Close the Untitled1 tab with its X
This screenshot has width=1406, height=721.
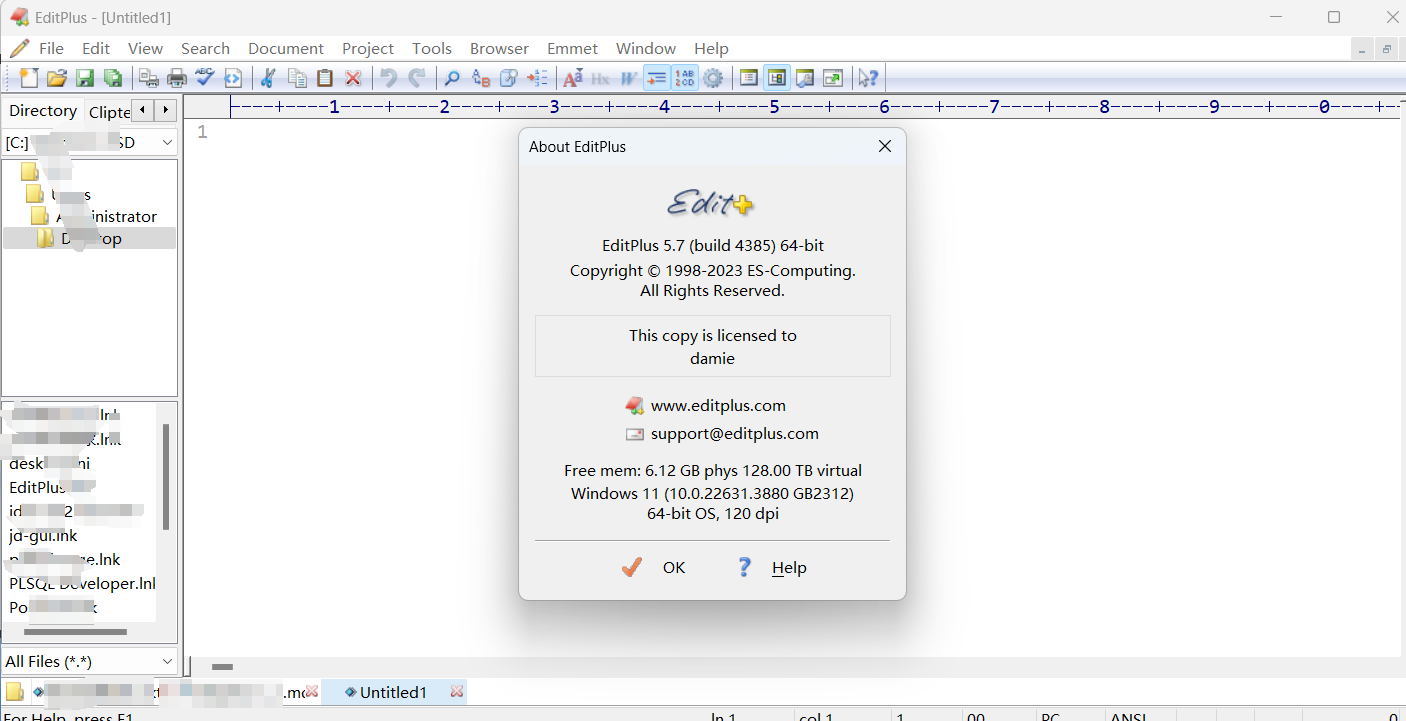point(457,692)
